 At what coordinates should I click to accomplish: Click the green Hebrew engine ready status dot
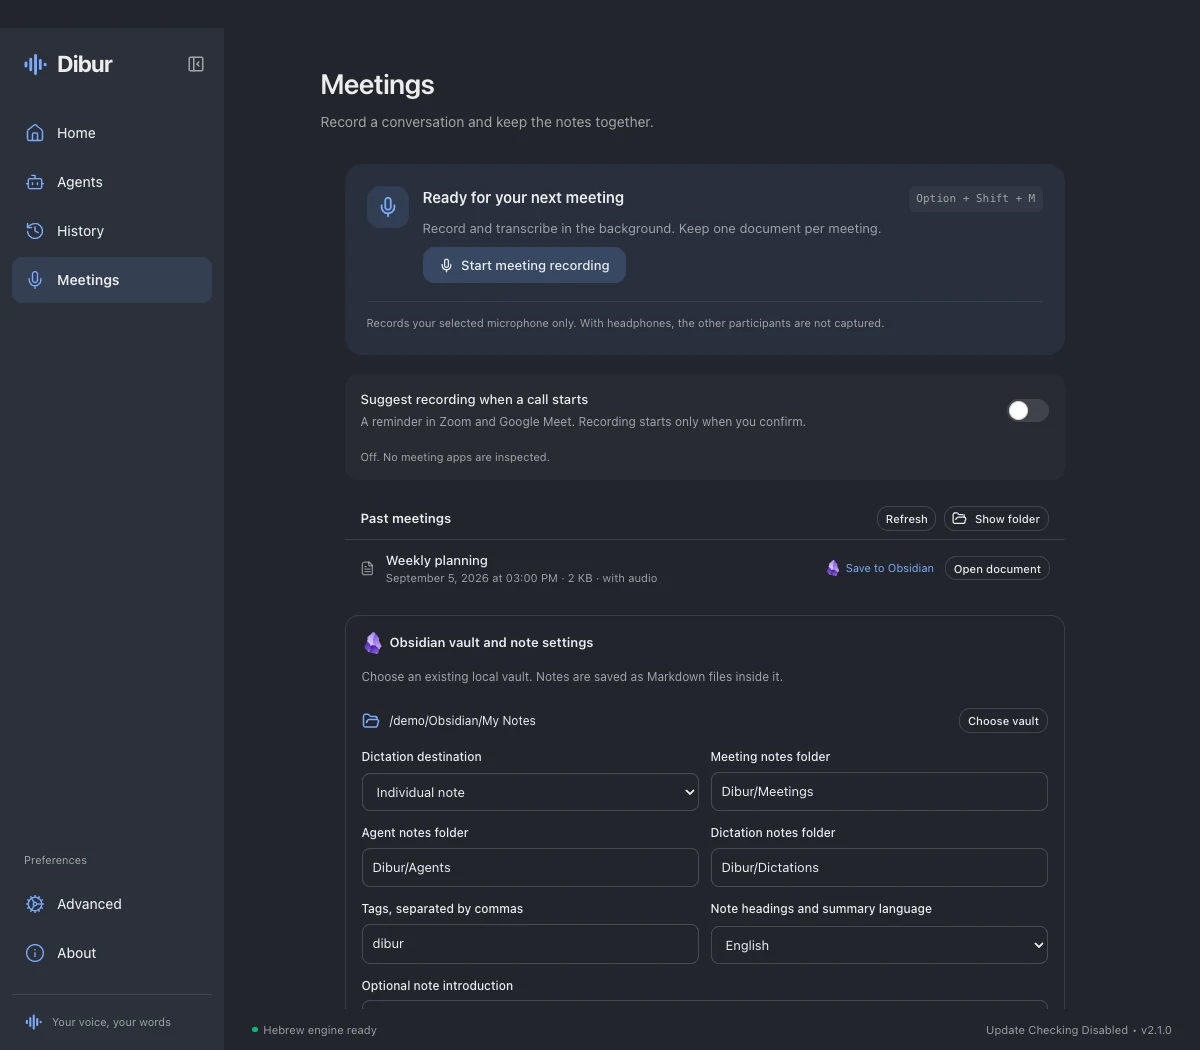click(255, 1029)
